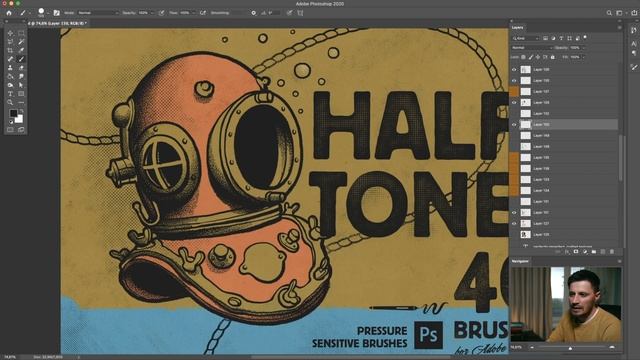Open the Edit Toolbar three-dots button
Screen dimensions: 640x360
(21, 102)
